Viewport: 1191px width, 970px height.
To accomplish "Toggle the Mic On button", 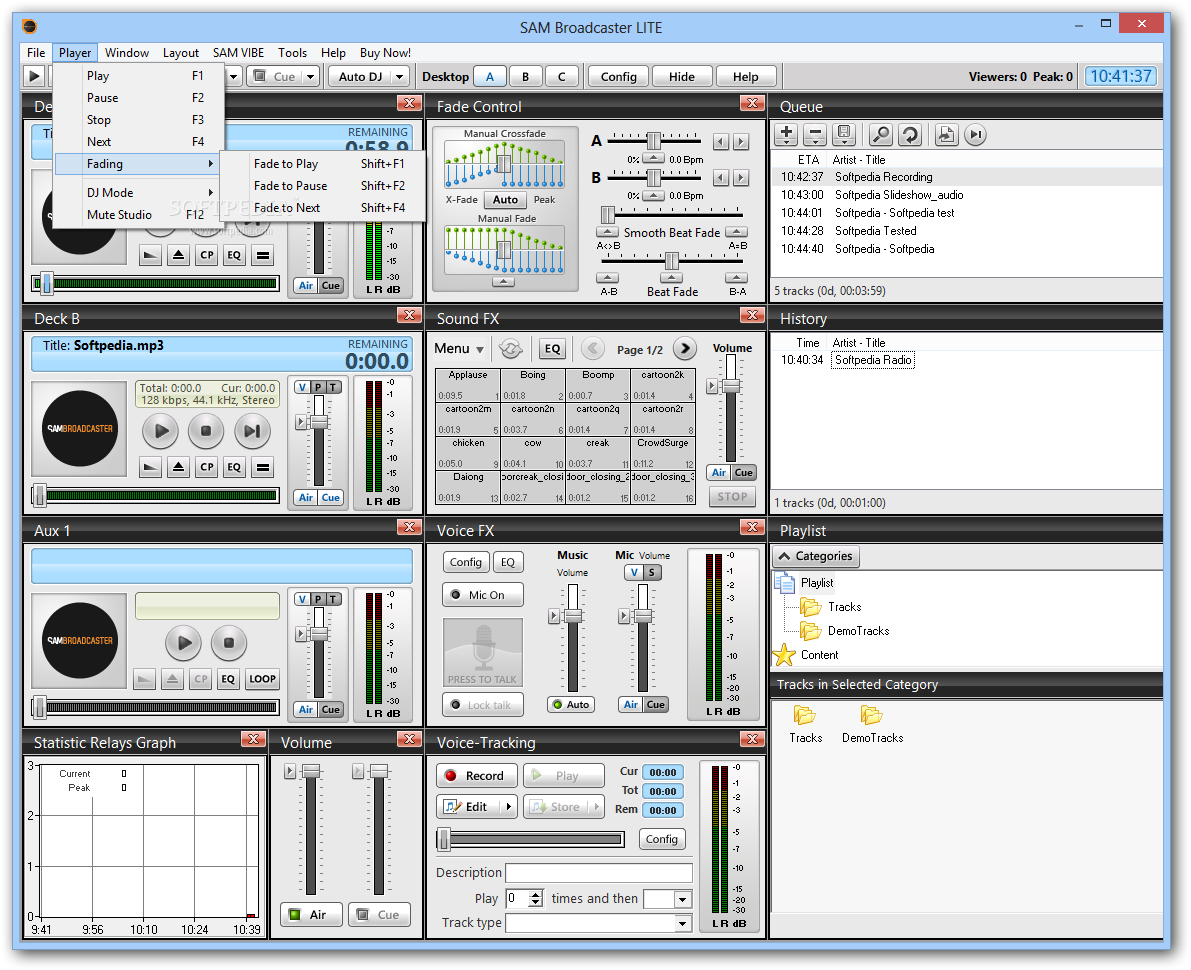I will tap(483, 595).
